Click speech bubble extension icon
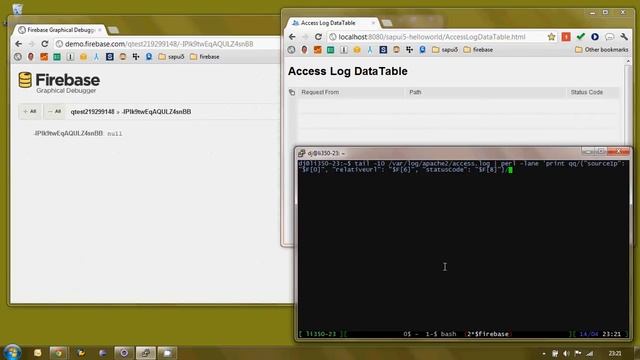The image size is (640, 360). point(609,37)
